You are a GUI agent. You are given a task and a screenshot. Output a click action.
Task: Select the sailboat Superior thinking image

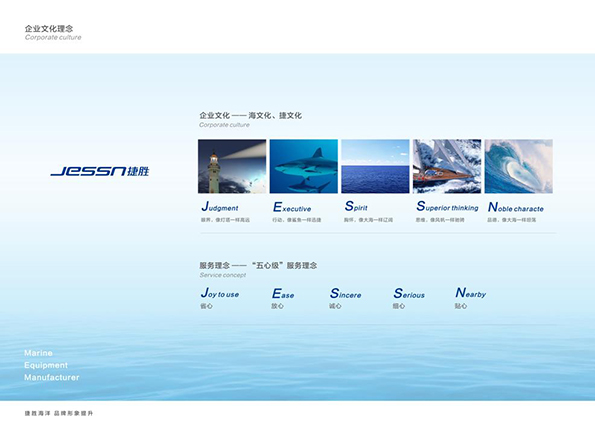point(447,166)
